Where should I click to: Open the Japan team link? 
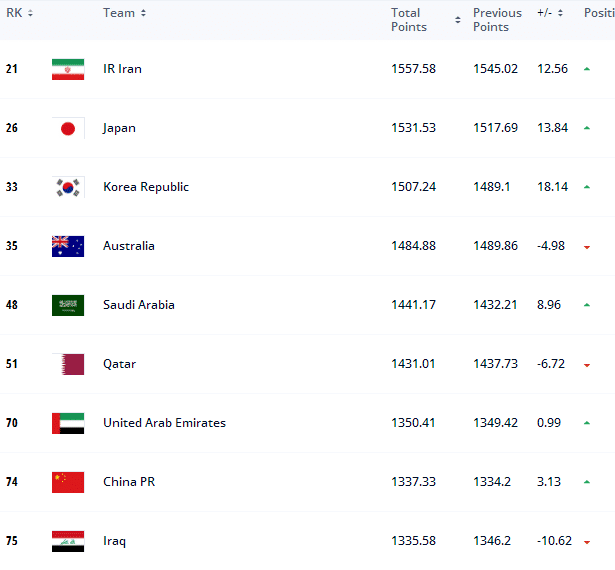tap(119, 128)
